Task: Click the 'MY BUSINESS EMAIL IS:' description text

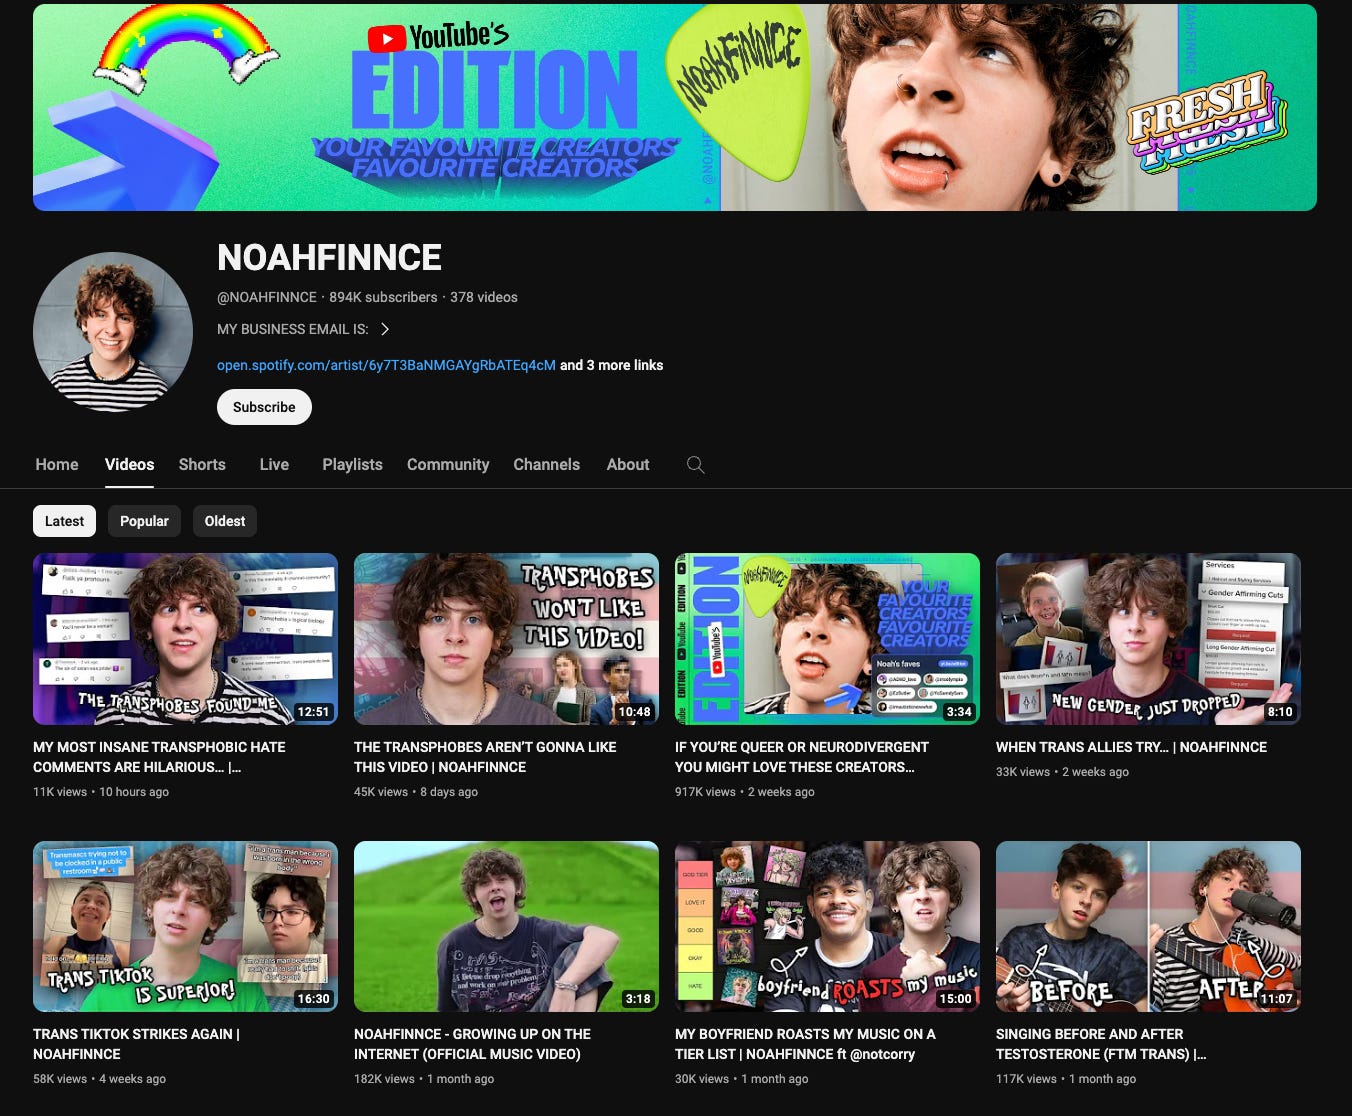Action: tap(293, 329)
